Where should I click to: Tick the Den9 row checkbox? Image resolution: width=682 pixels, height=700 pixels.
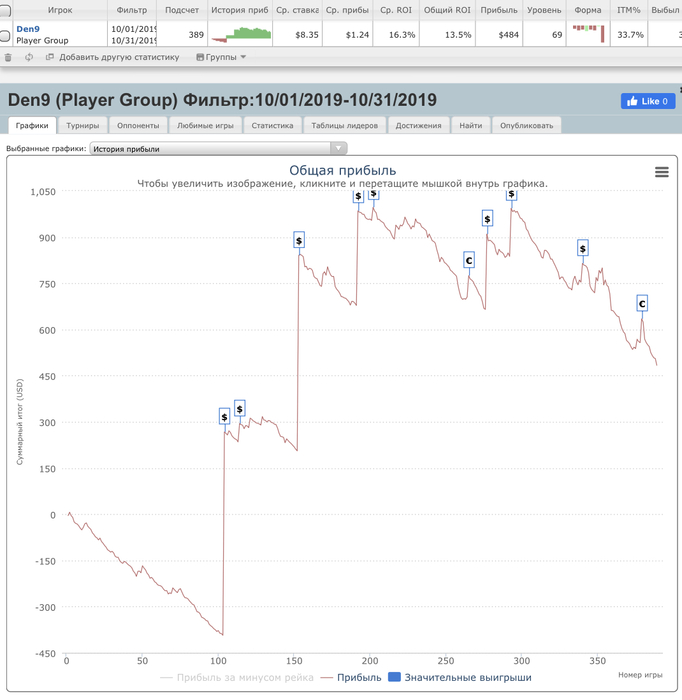click(x=5, y=35)
